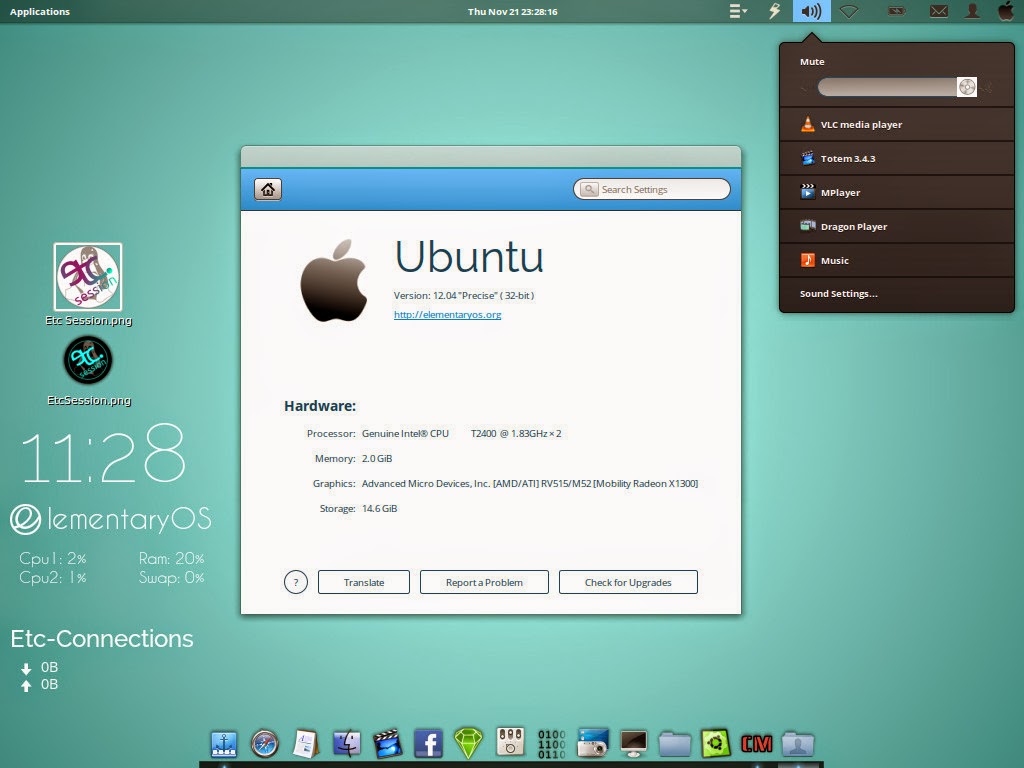The image size is (1024, 768).
Task: Open the elementaryos.org link
Action: pyautogui.click(x=447, y=314)
